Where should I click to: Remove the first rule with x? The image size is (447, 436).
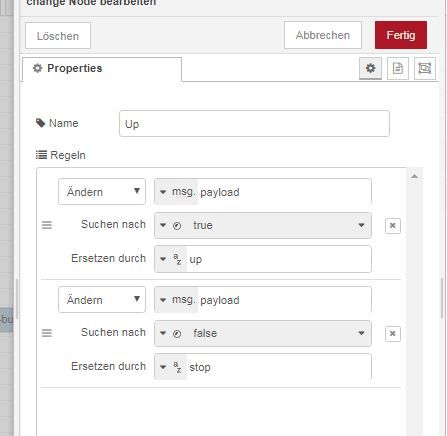click(393, 226)
